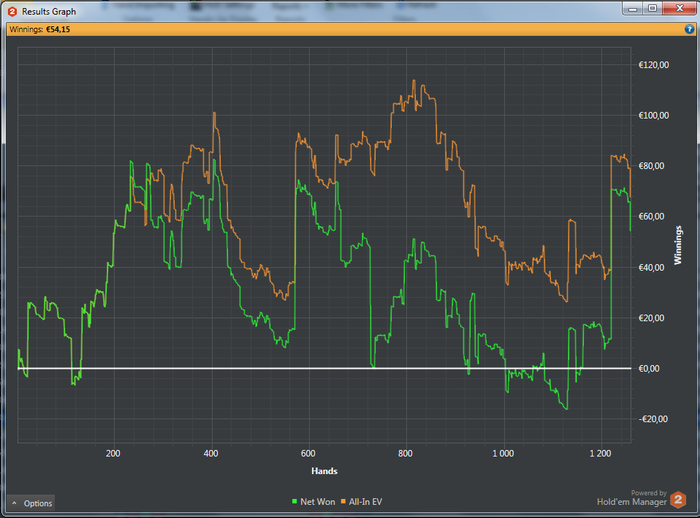
Task: Minimize the Results Graph window
Action: point(633,8)
